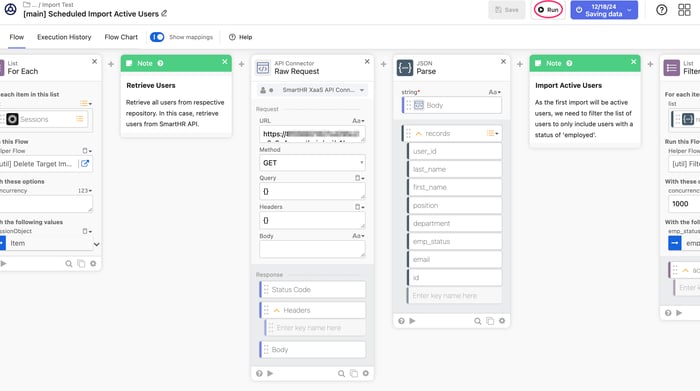Open the Flow Chart tab
700x391 pixels.
(x=121, y=37)
